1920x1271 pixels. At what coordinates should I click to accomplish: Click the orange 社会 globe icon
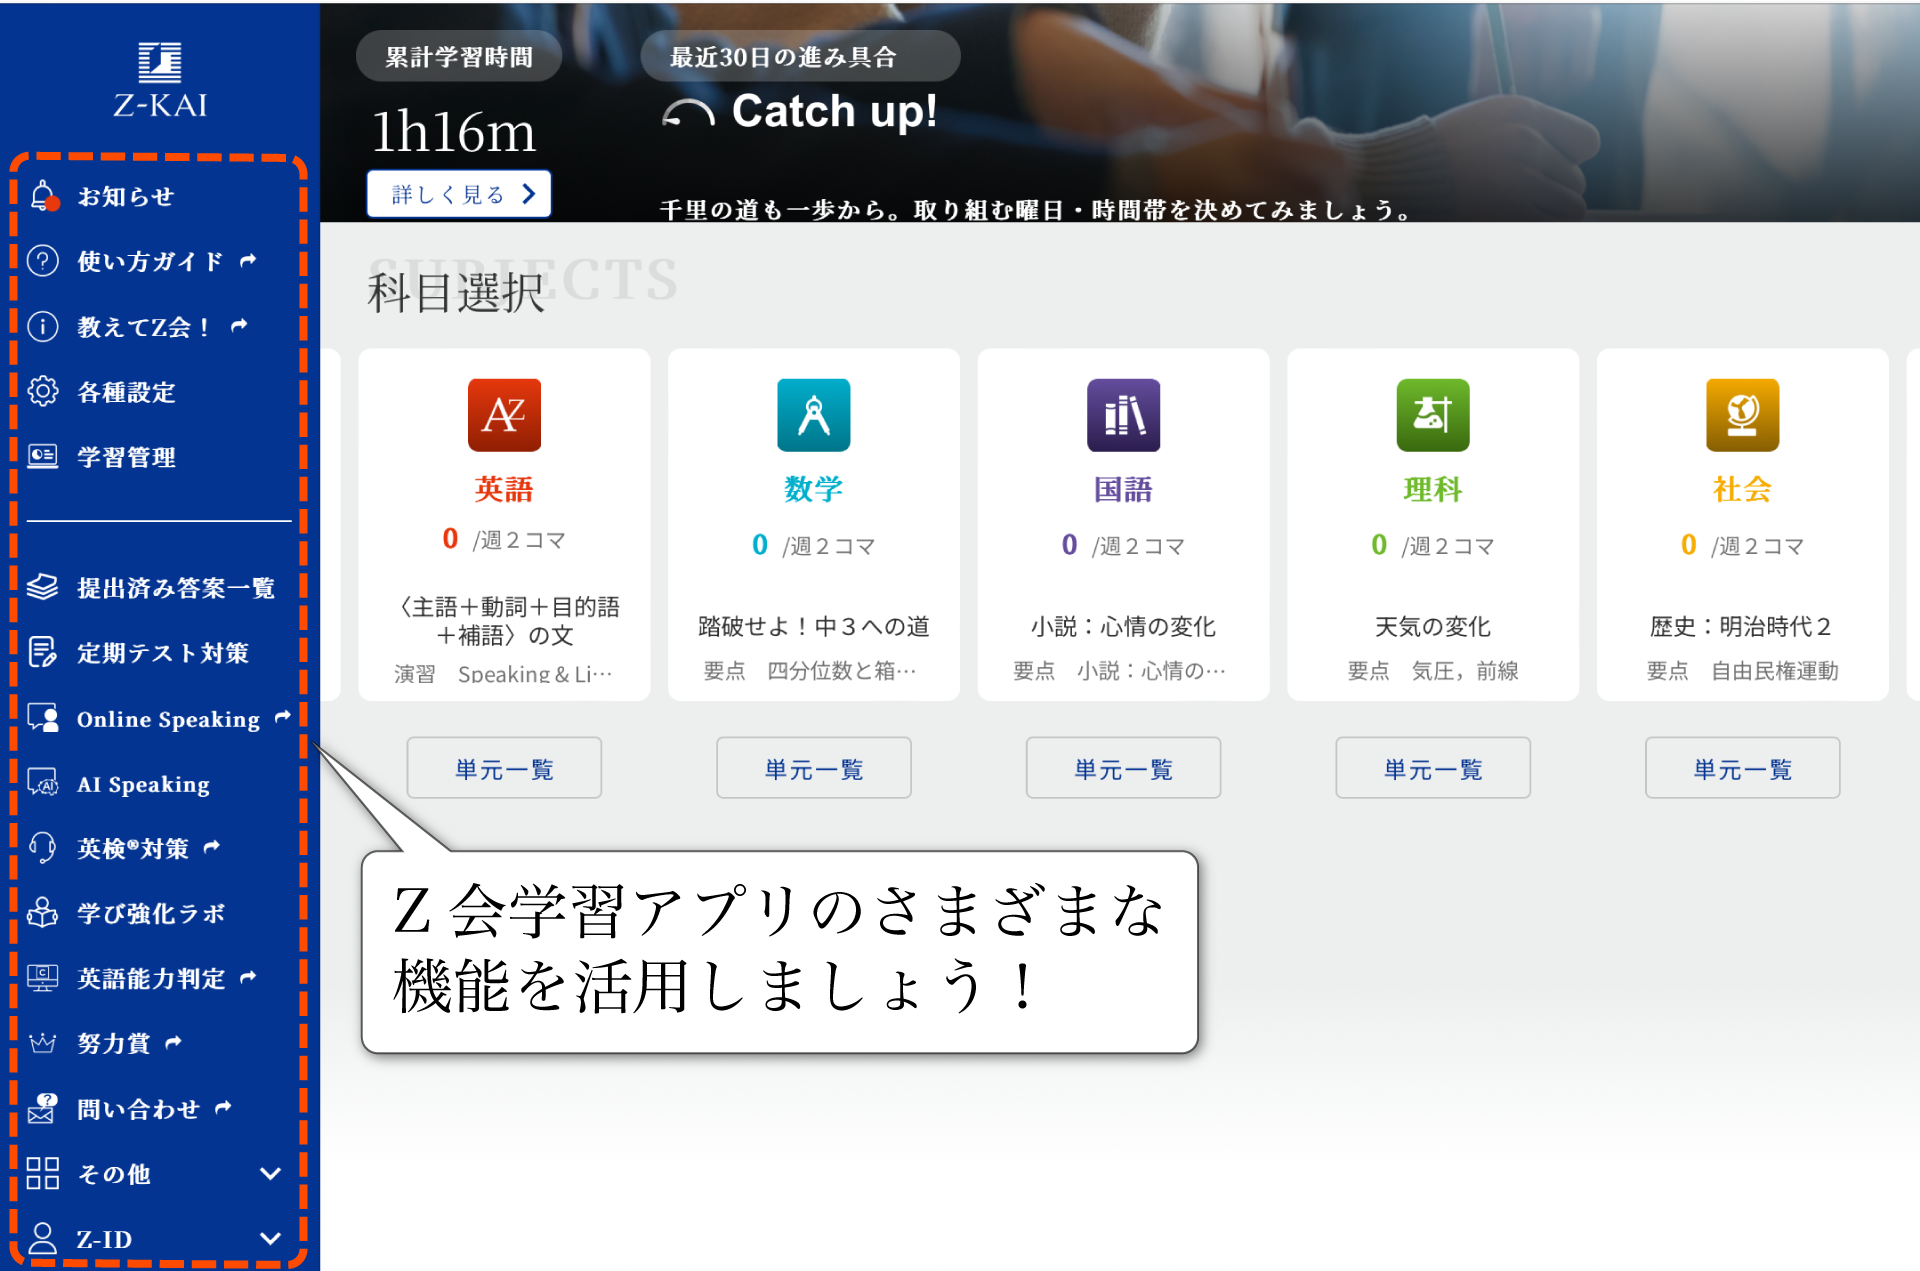coord(1742,415)
